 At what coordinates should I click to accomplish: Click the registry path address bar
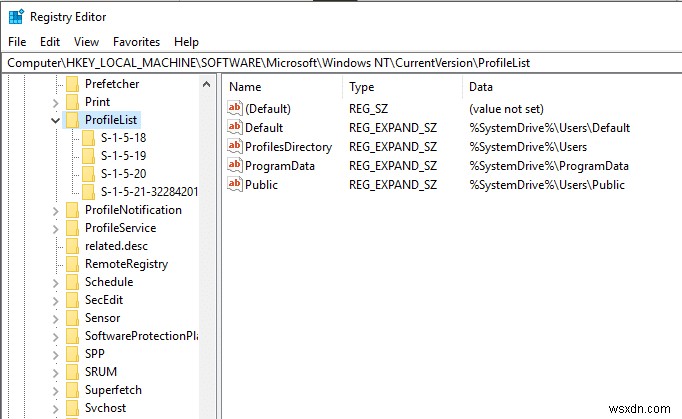coord(340,63)
